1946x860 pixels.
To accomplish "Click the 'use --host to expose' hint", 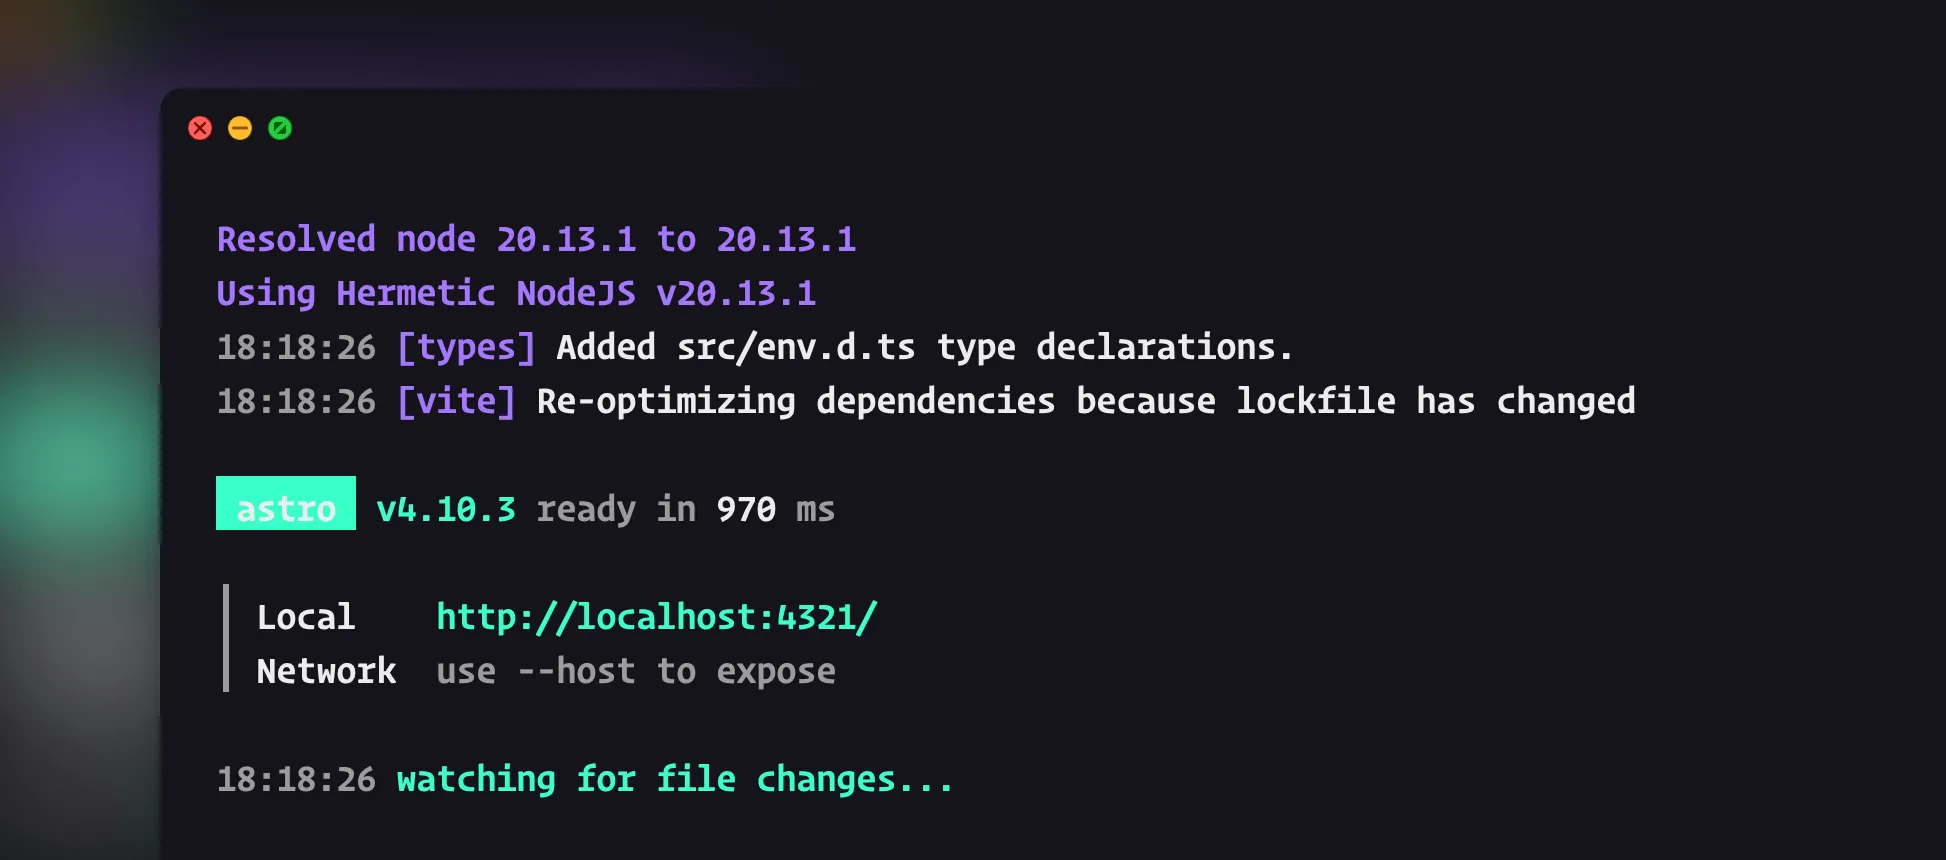I will point(636,671).
